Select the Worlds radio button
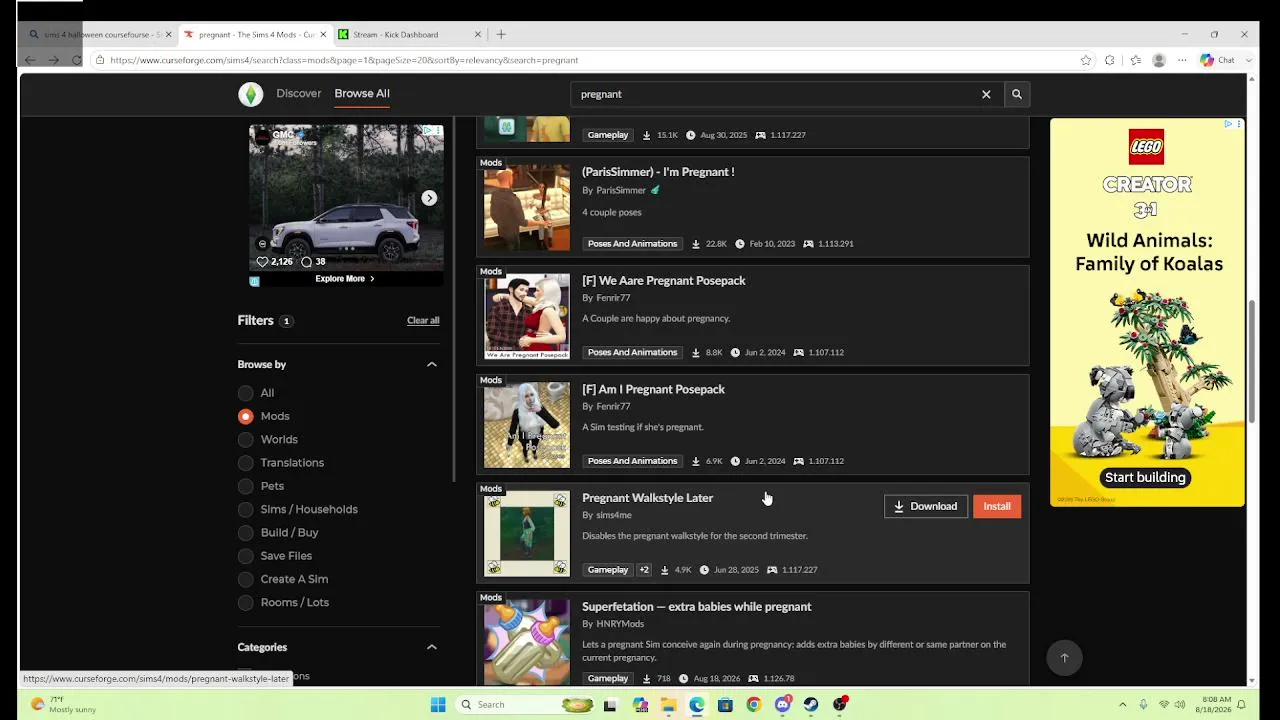The image size is (1280, 720). 246,439
